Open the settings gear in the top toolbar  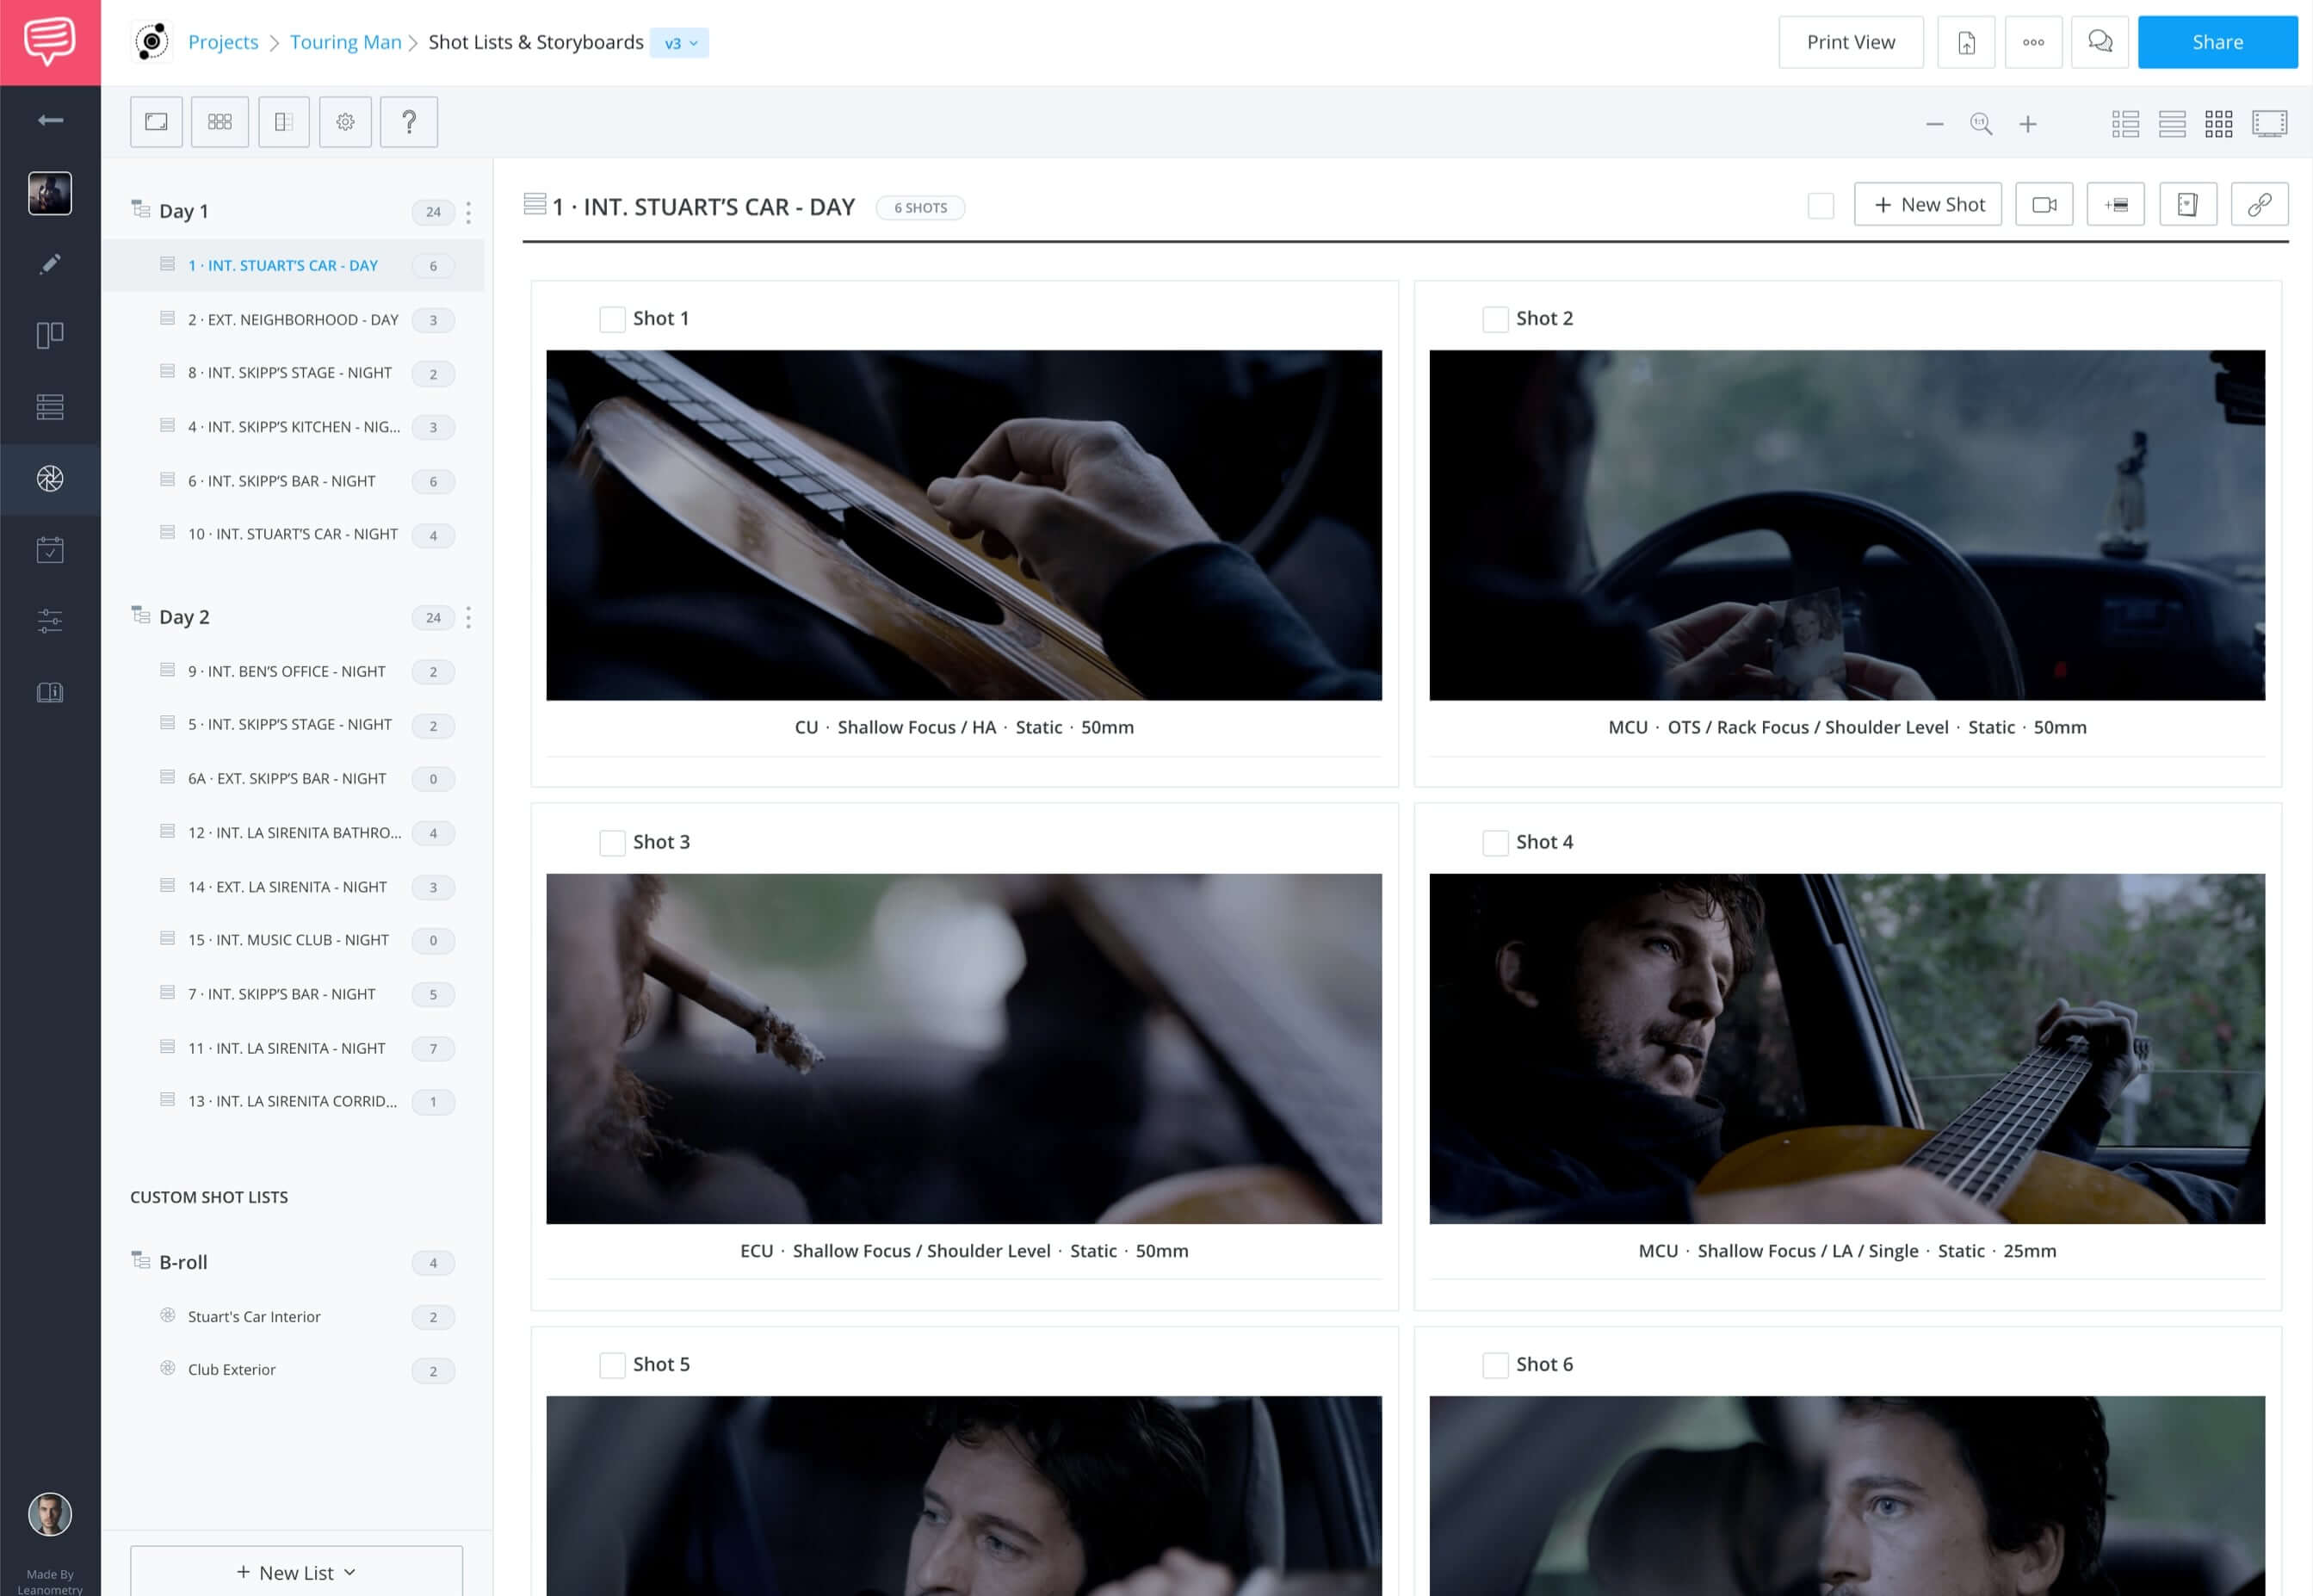[345, 121]
